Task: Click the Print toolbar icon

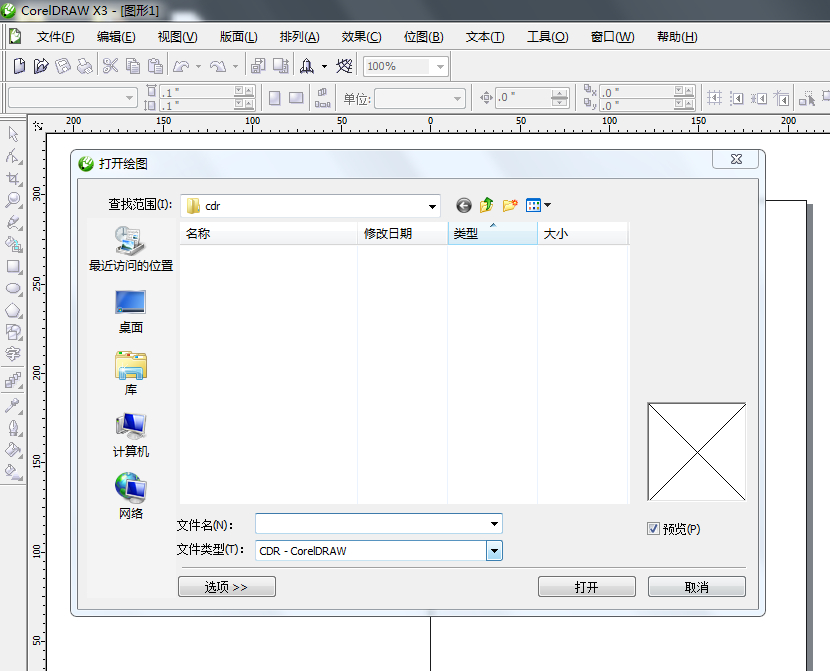Action: point(85,66)
